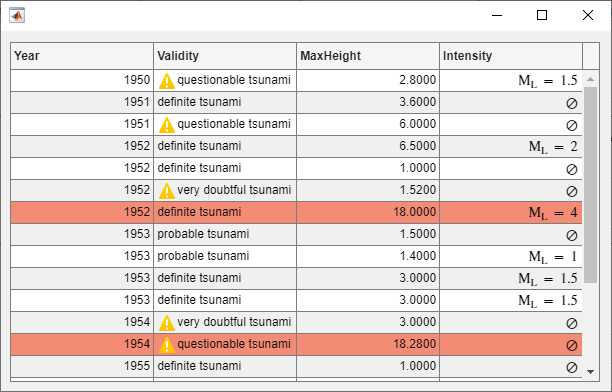Select 'definite tsunami' in the 6.5000 row
Viewport: 612px width, 392px height.
click(199, 146)
